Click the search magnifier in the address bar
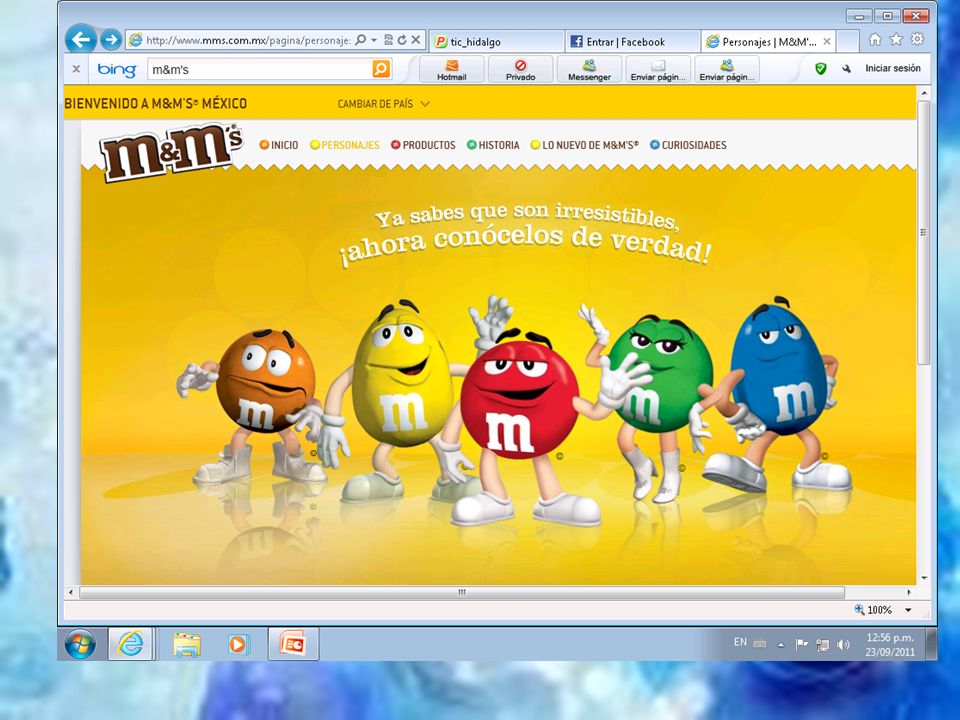This screenshot has width=960, height=720. click(x=361, y=40)
